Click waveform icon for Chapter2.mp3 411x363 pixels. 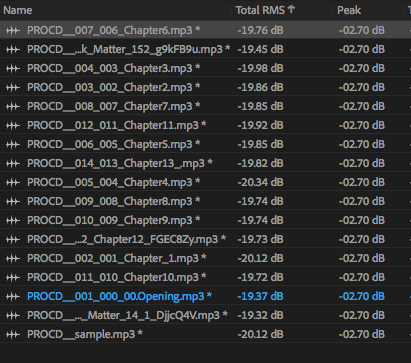13,87
